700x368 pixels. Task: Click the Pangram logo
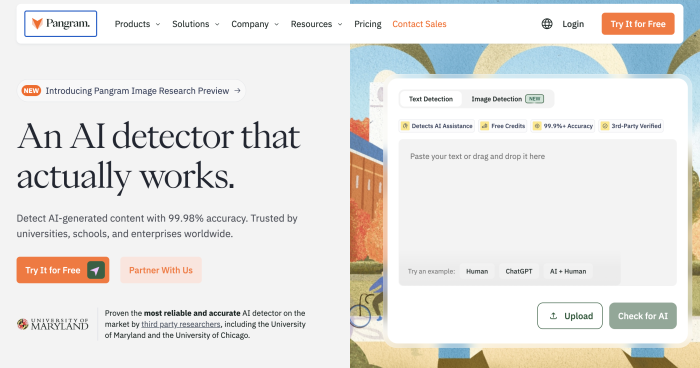click(x=61, y=24)
